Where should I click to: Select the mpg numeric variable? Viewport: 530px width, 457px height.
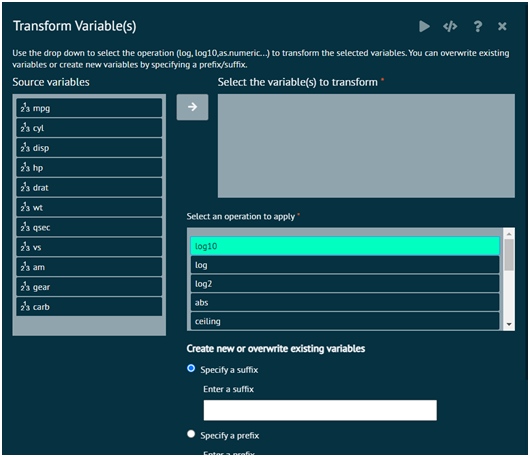click(89, 108)
